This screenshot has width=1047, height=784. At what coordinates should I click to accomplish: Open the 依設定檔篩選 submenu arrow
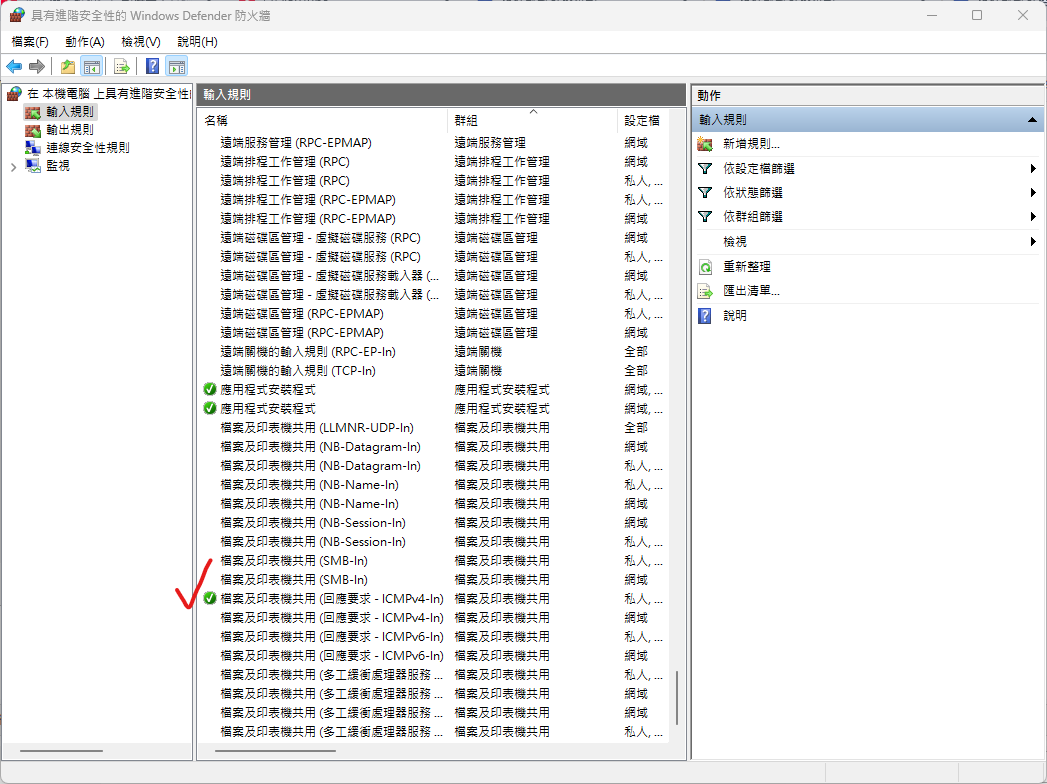(x=1033, y=168)
